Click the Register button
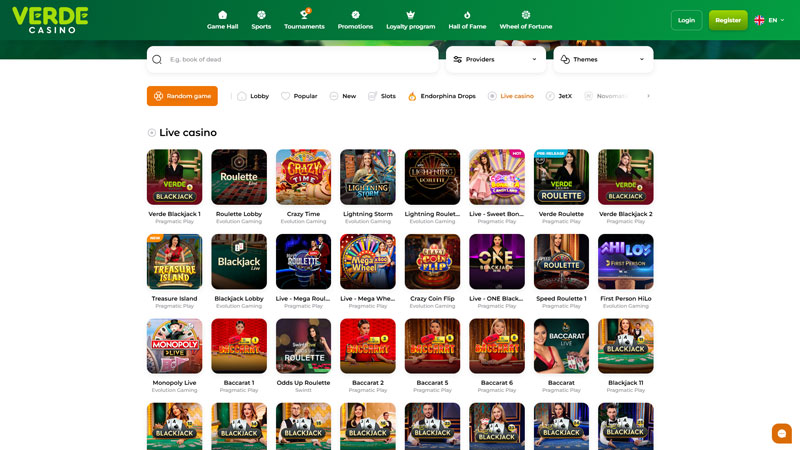 728,20
